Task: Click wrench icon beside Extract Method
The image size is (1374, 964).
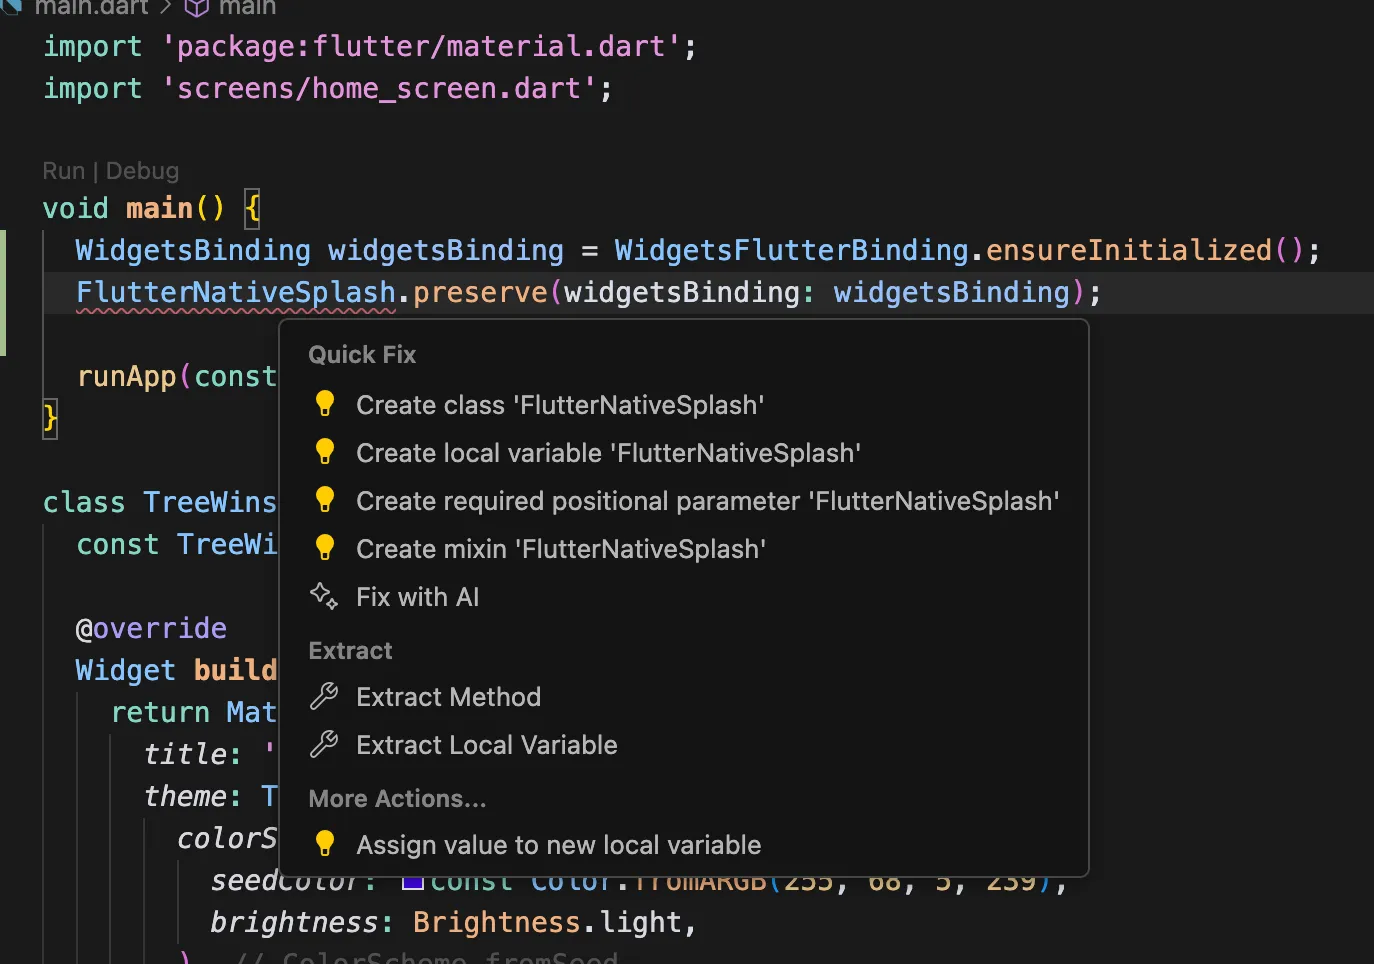Action: 324,696
